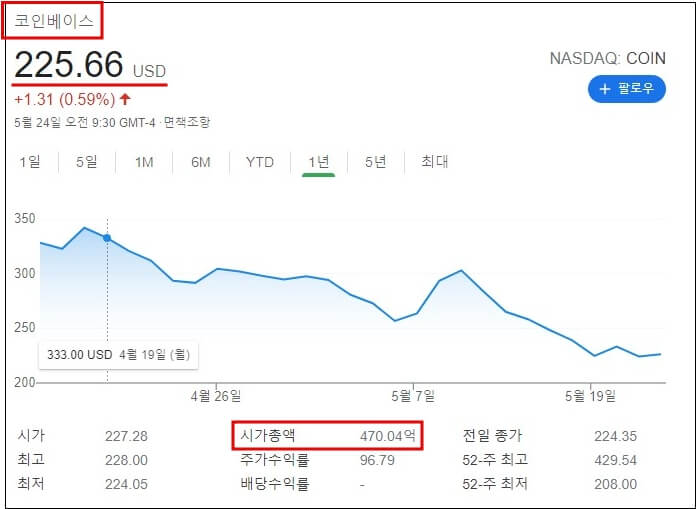
Task: Select the 1일 range tab
Action: tap(30, 162)
